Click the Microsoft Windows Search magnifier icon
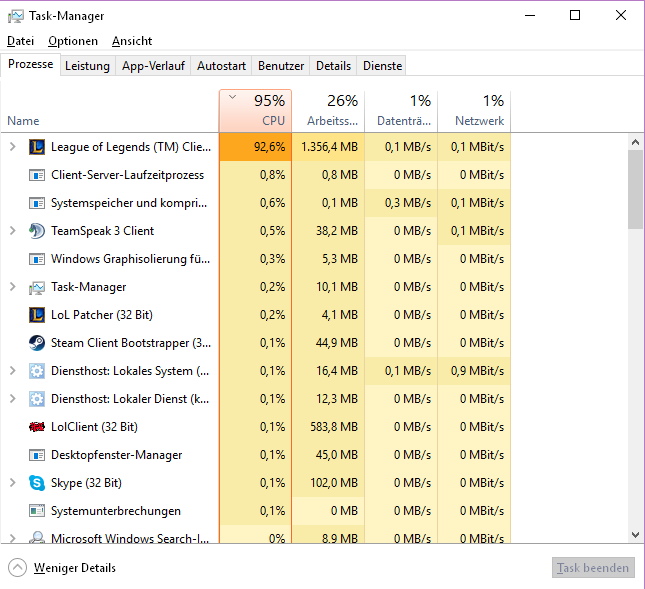The height and width of the screenshot is (589, 645). coord(37,537)
